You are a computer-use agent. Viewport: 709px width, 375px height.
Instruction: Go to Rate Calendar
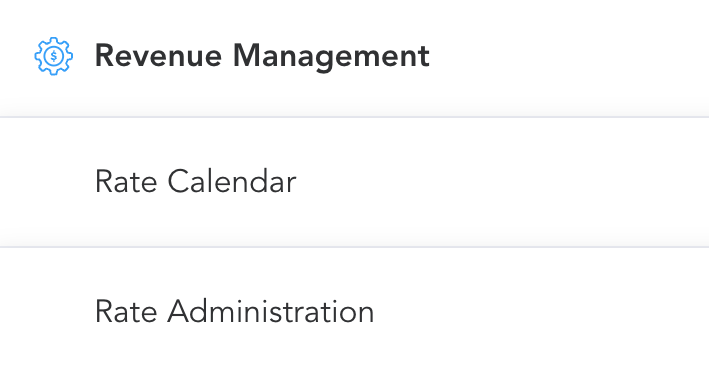coord(354,182)
